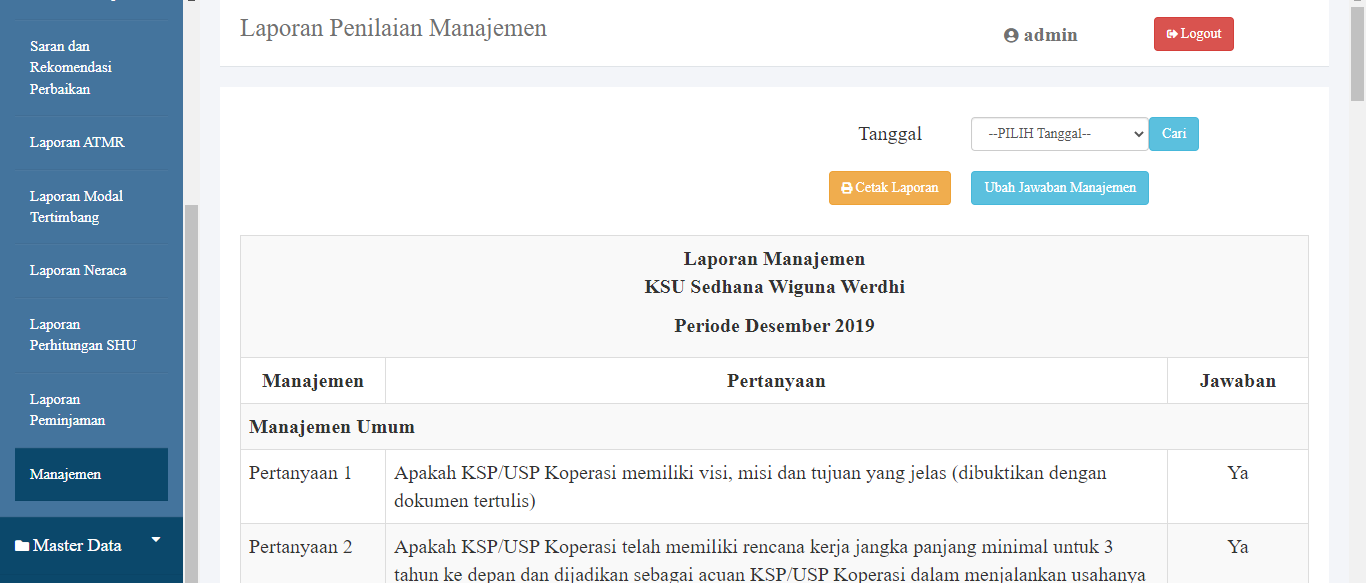Click the Ya answer for Pertanyaan 1
The image size is (1366, 583).
1238,473
